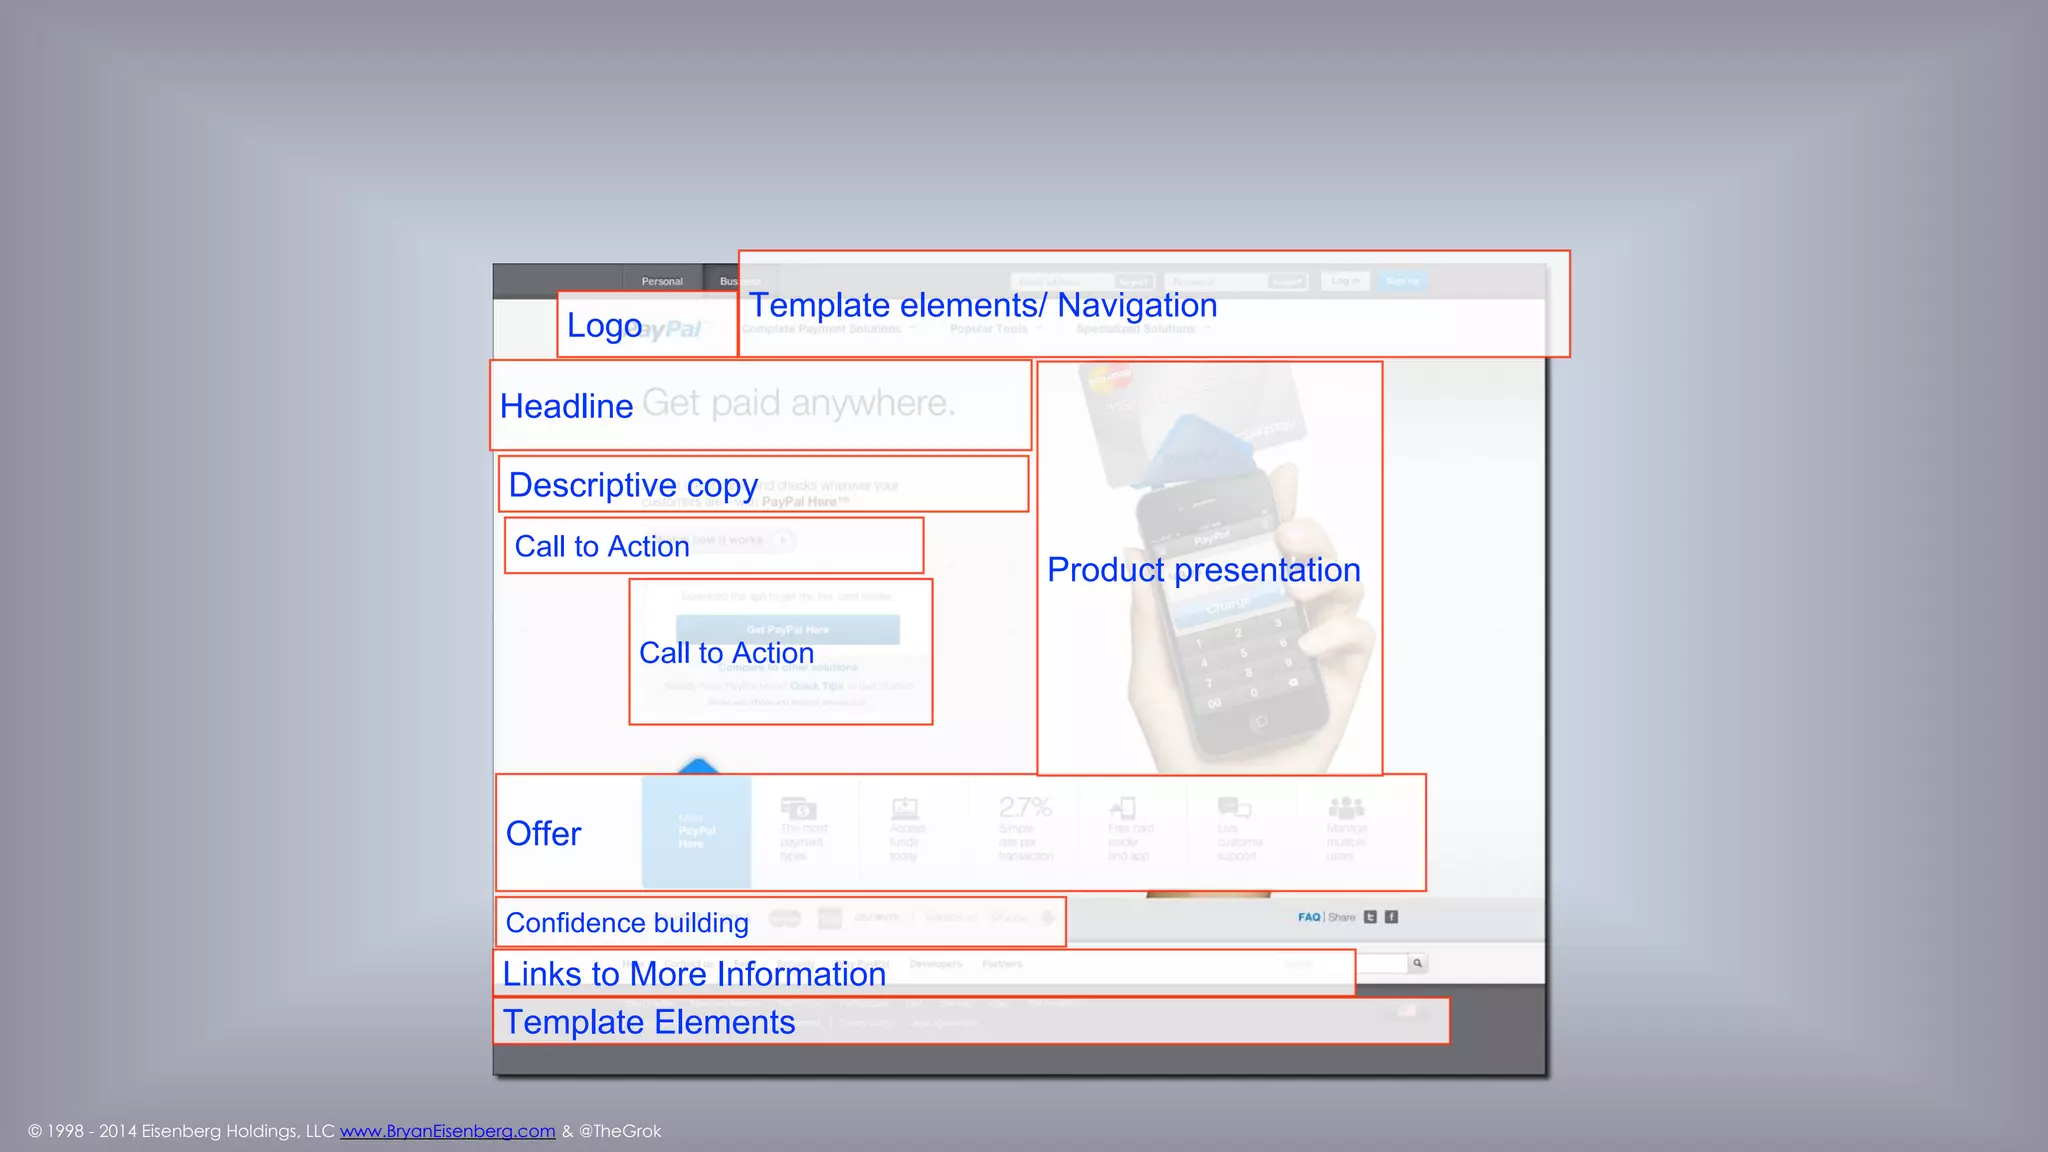Expand the Popular Tools menu

coord(996,329)
